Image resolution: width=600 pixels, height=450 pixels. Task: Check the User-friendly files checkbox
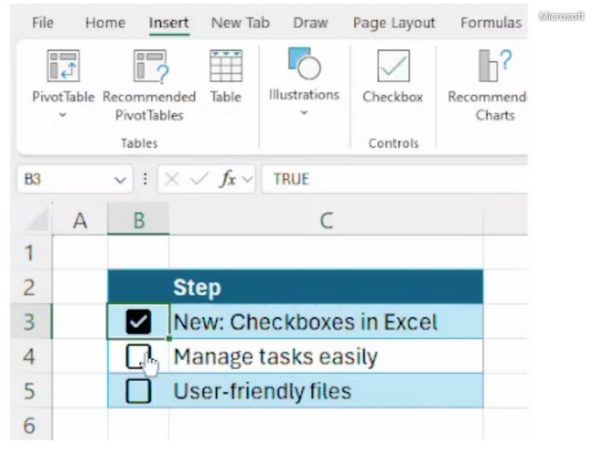pyautogui.click(x=138, y=391)
